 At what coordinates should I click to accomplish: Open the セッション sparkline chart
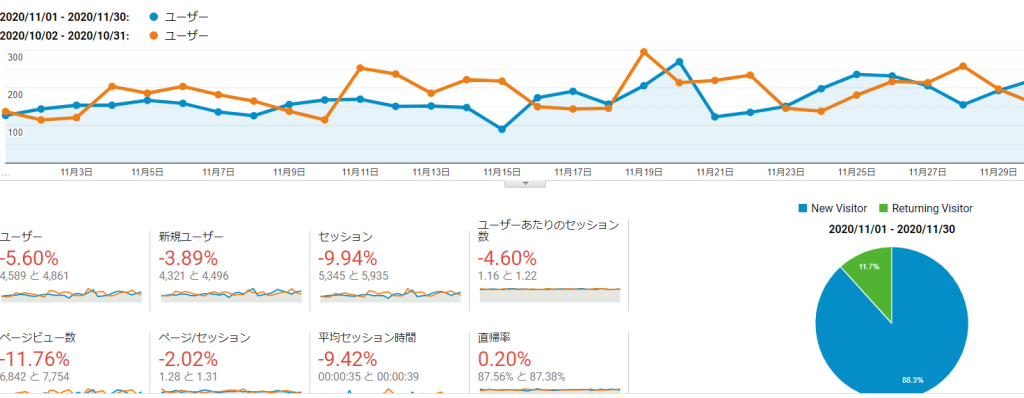pyautogui.click(x=391, y=294)
